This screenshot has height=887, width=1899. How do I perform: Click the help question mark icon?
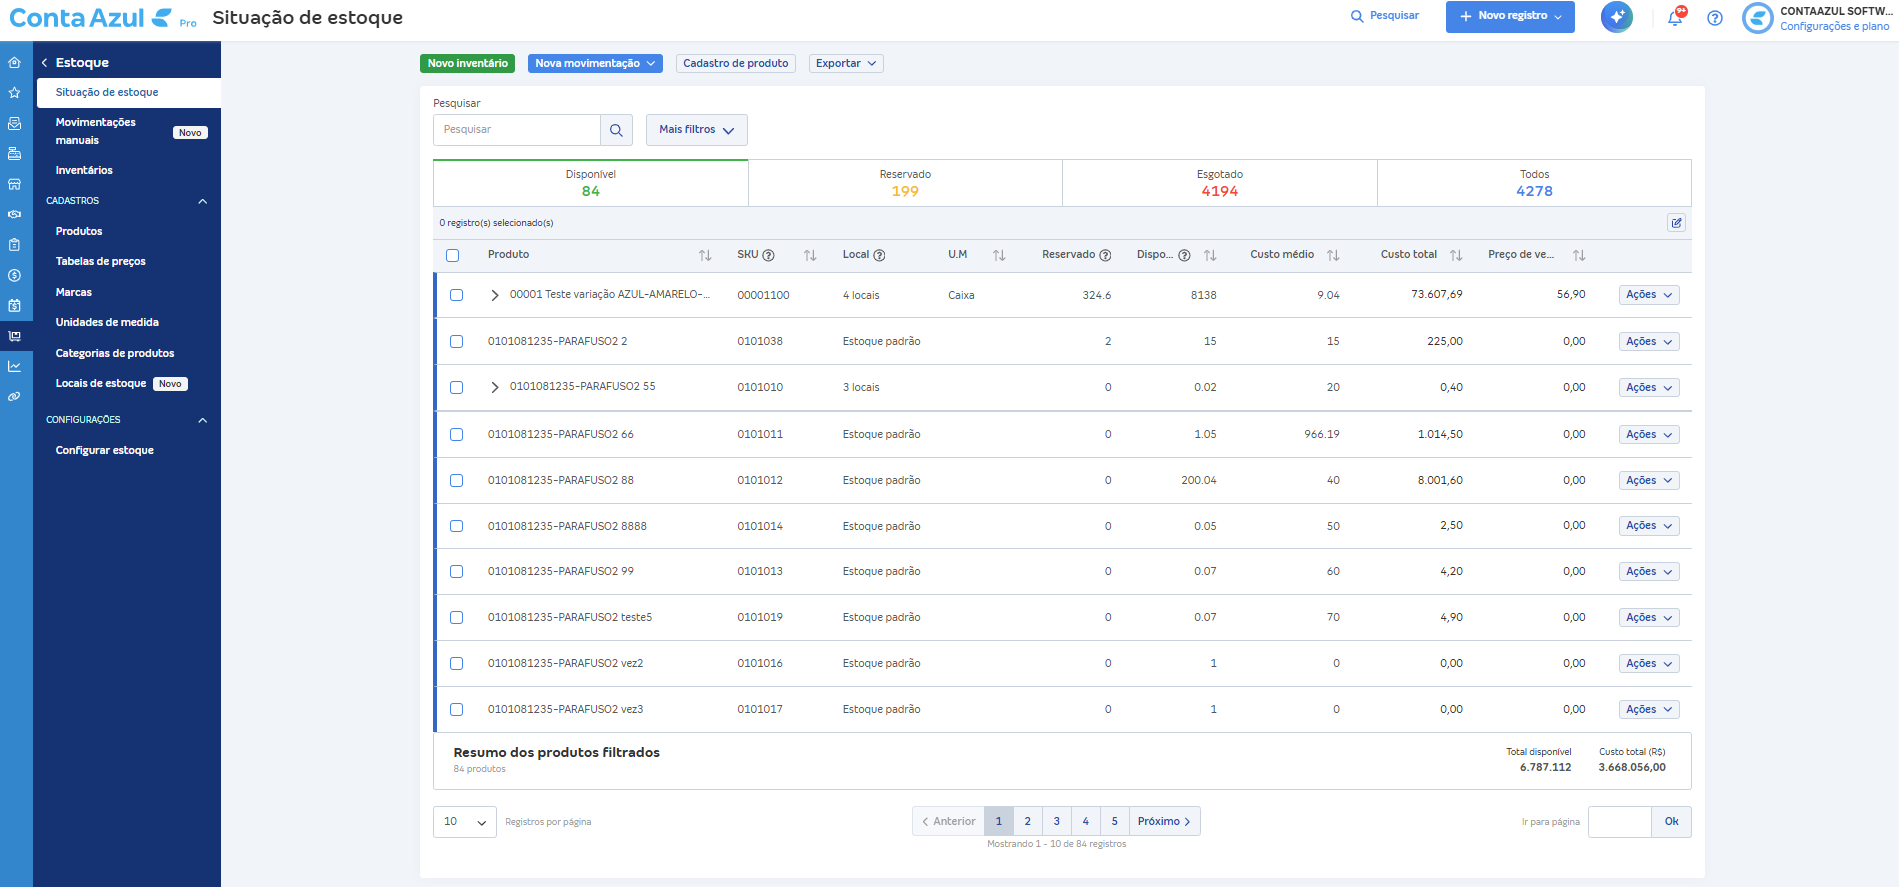point(1715,18)
